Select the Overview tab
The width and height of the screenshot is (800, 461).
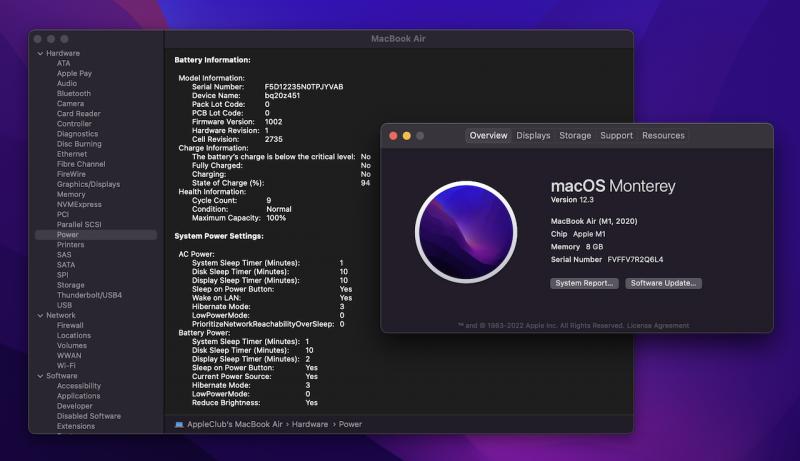(x=488, y=136)
